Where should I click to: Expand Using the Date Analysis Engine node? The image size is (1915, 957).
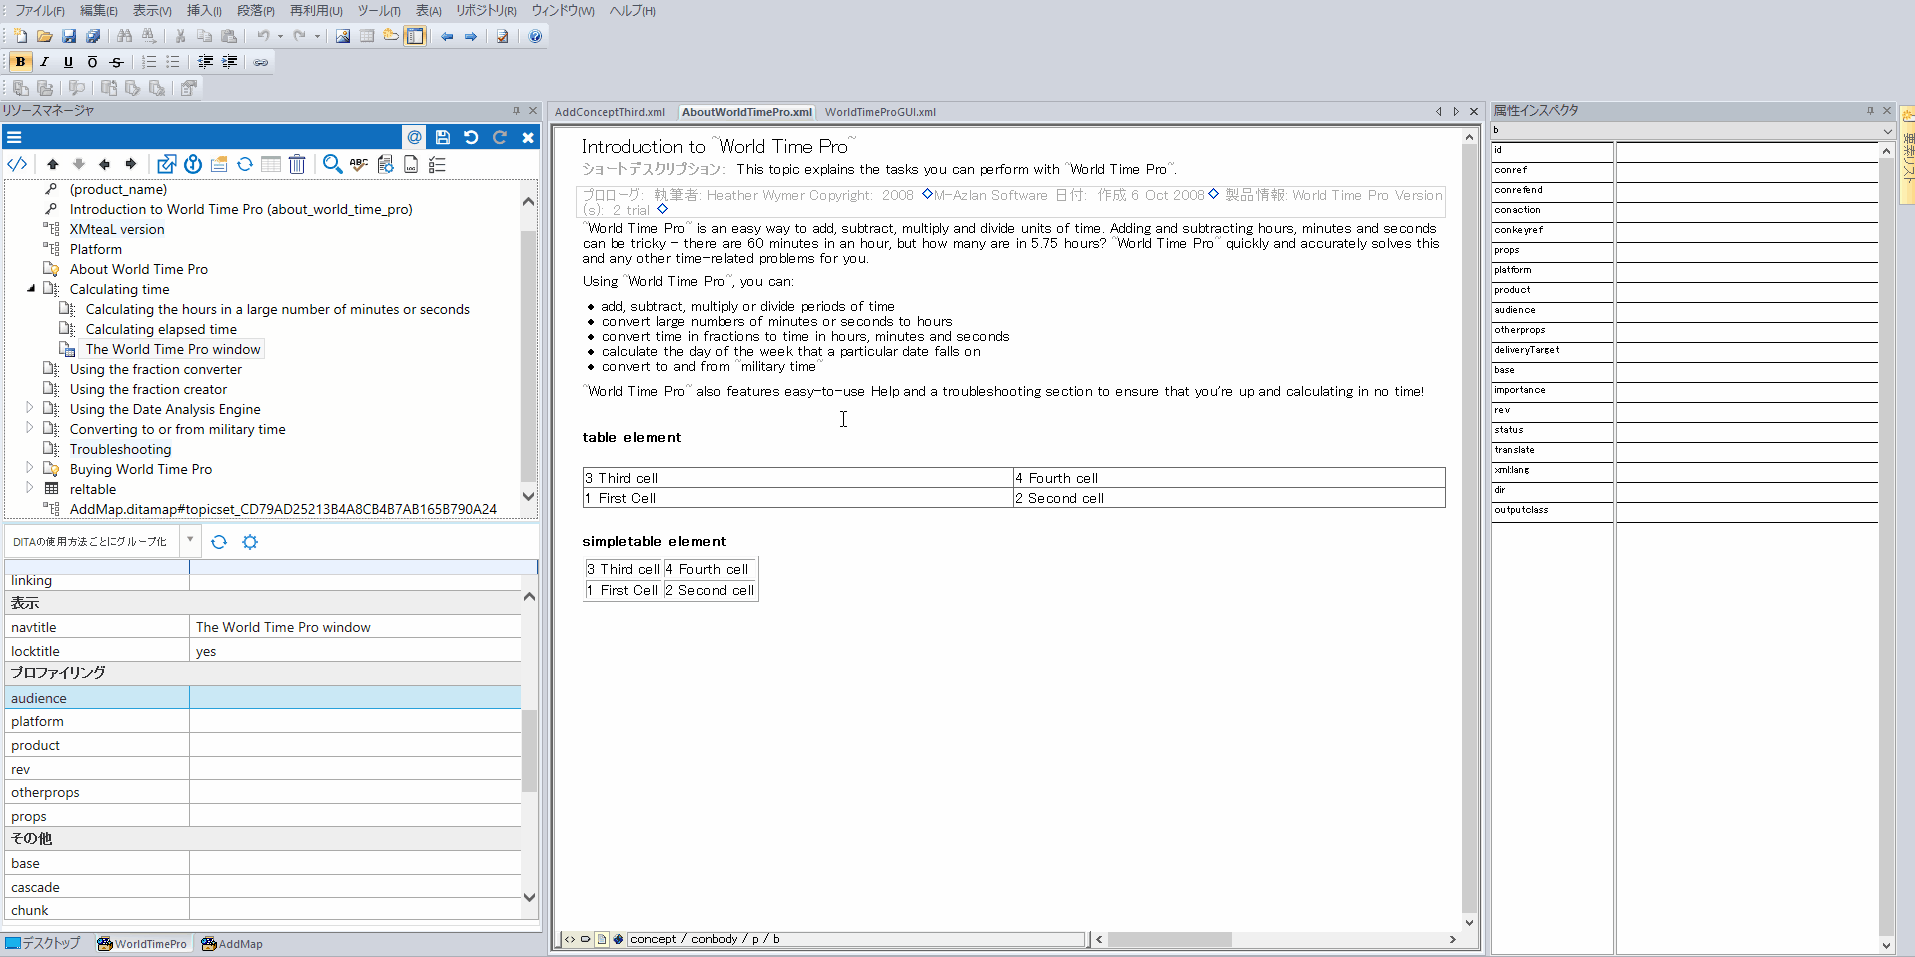[30, 408]
